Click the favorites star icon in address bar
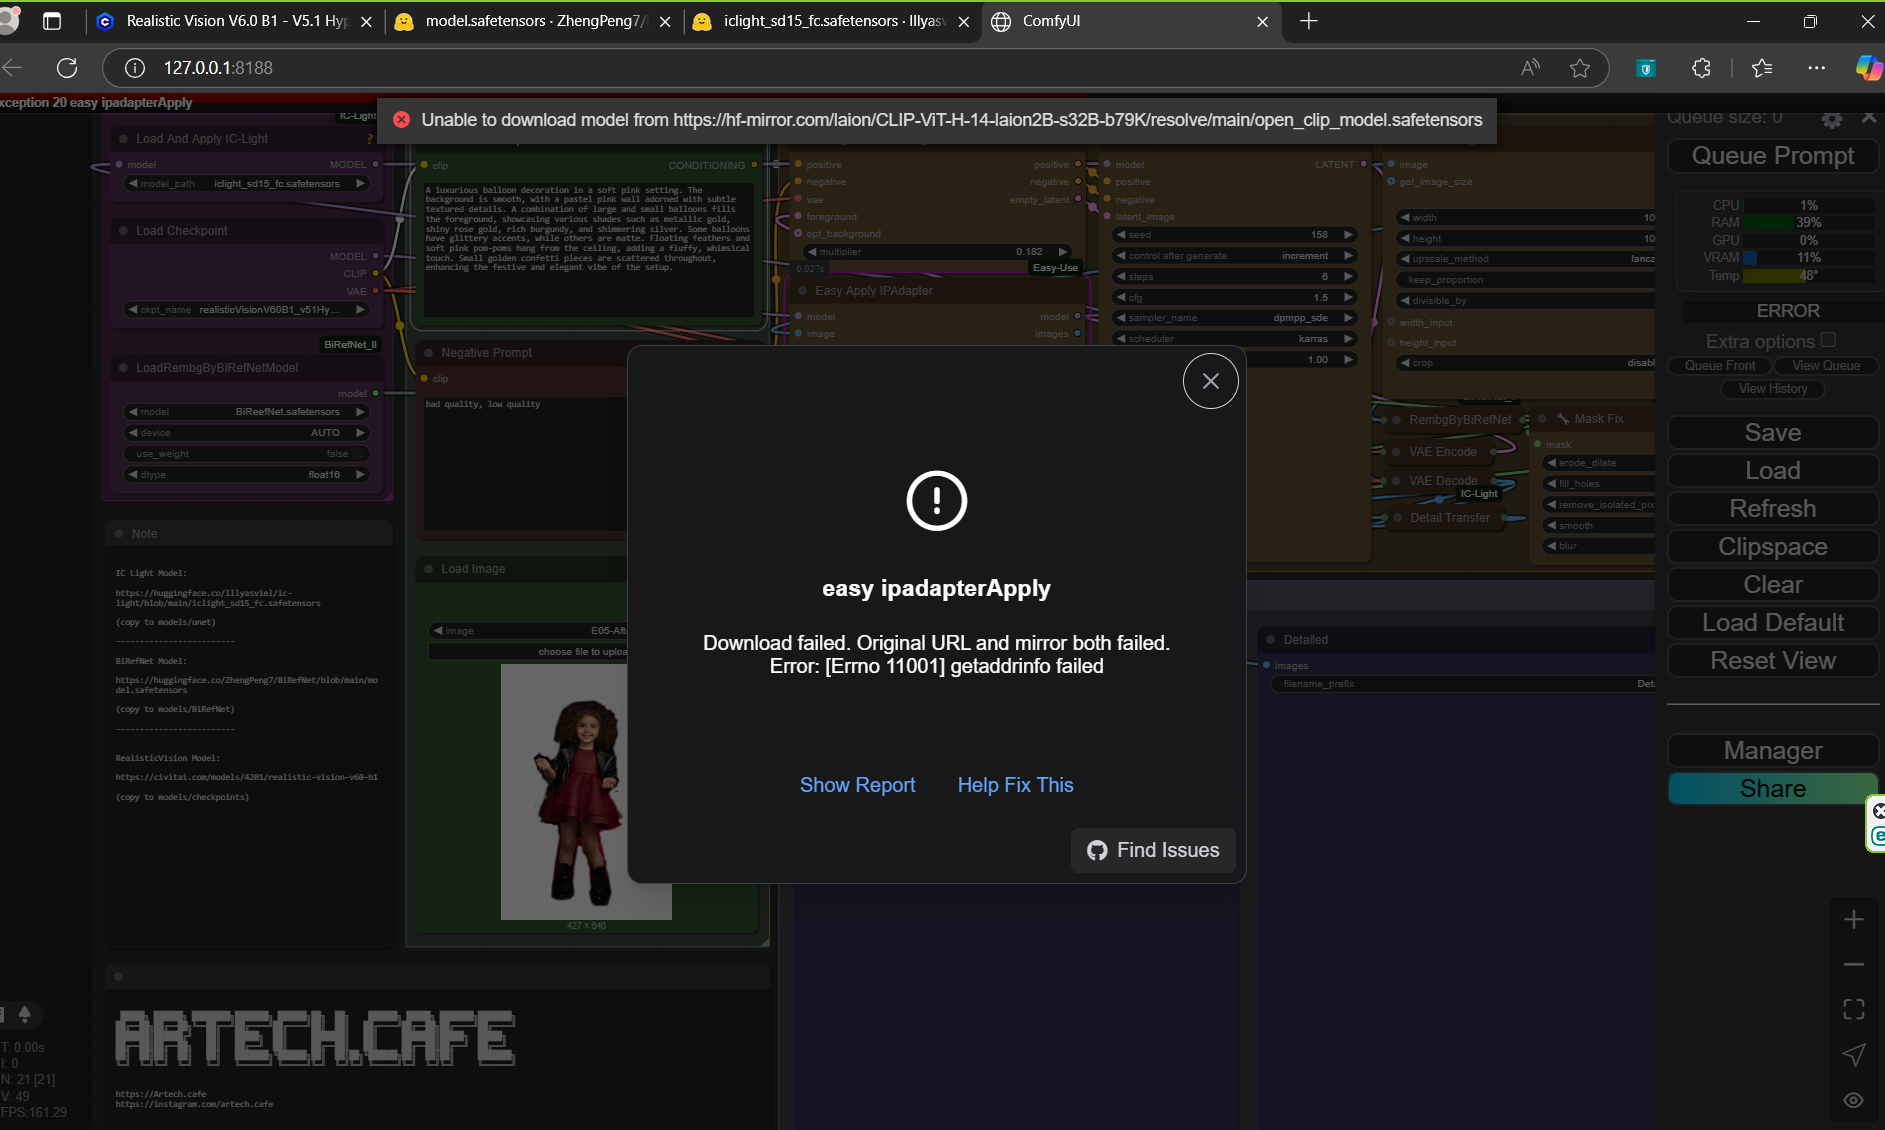 click(1579, 68)
